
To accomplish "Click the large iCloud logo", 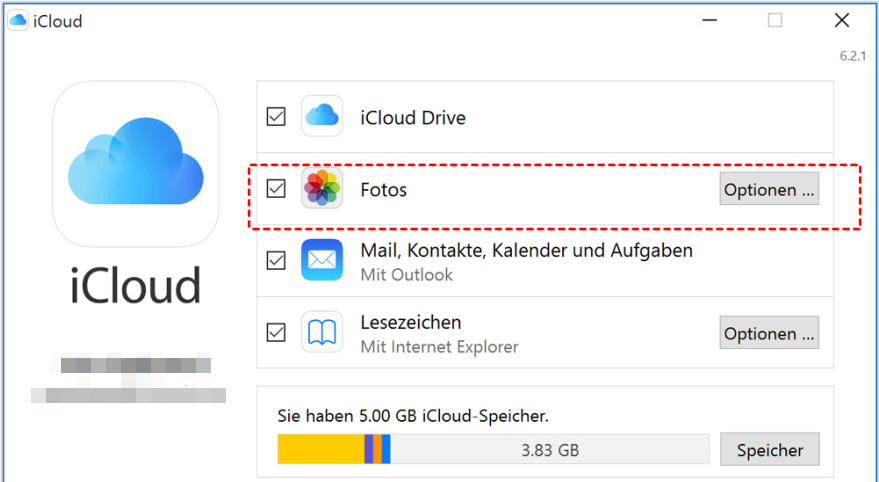I will (135, 163).
